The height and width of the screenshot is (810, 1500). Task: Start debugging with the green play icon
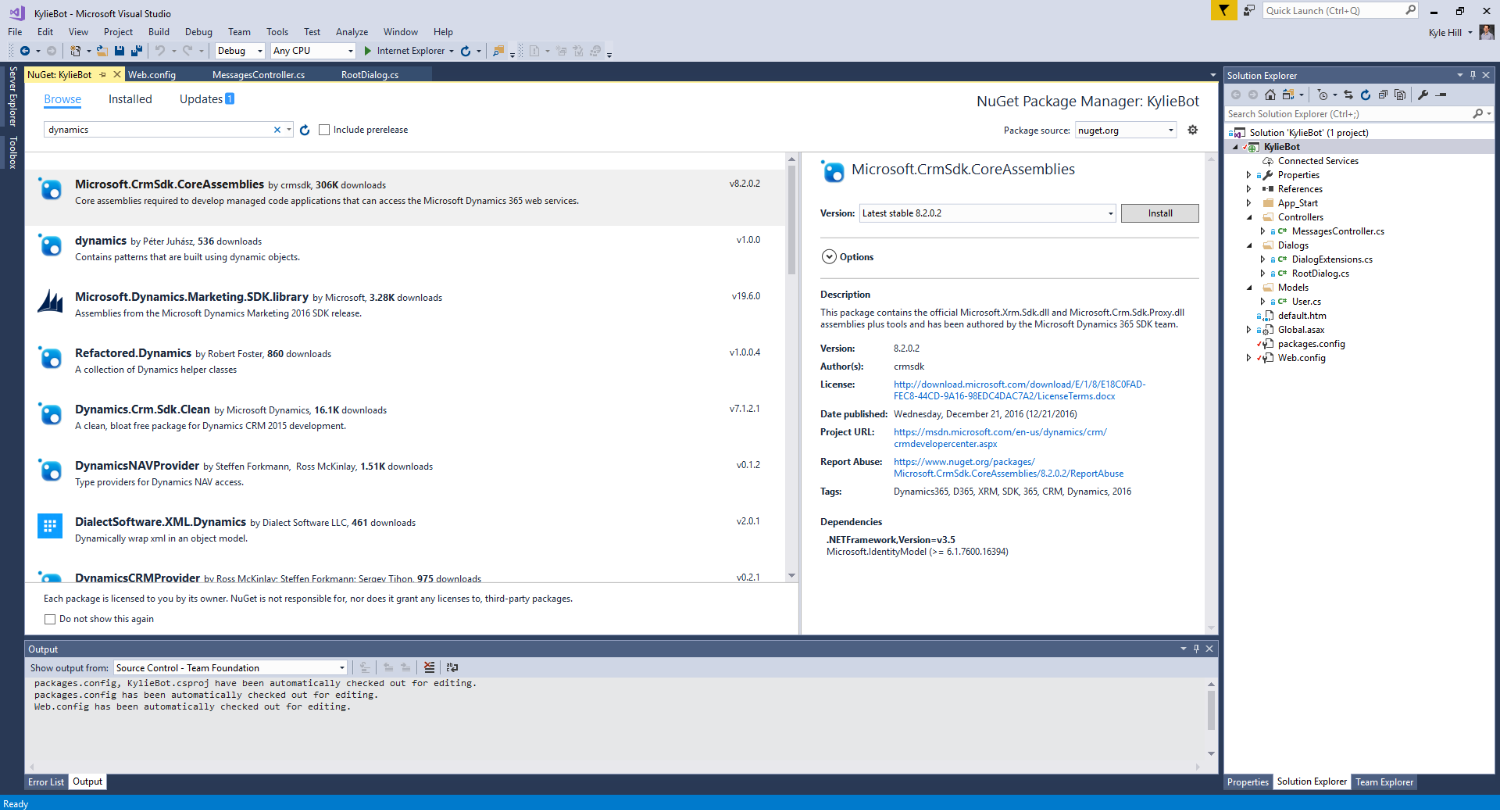tap(367, 50)
